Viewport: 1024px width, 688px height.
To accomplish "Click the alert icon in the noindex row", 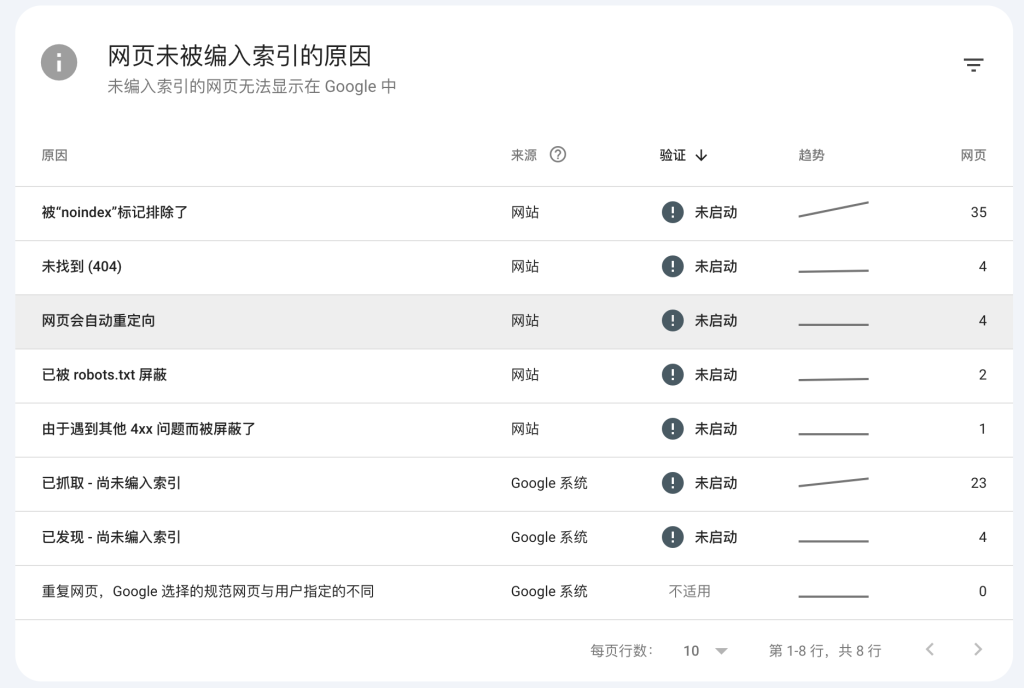I will (x=673, y=212).
